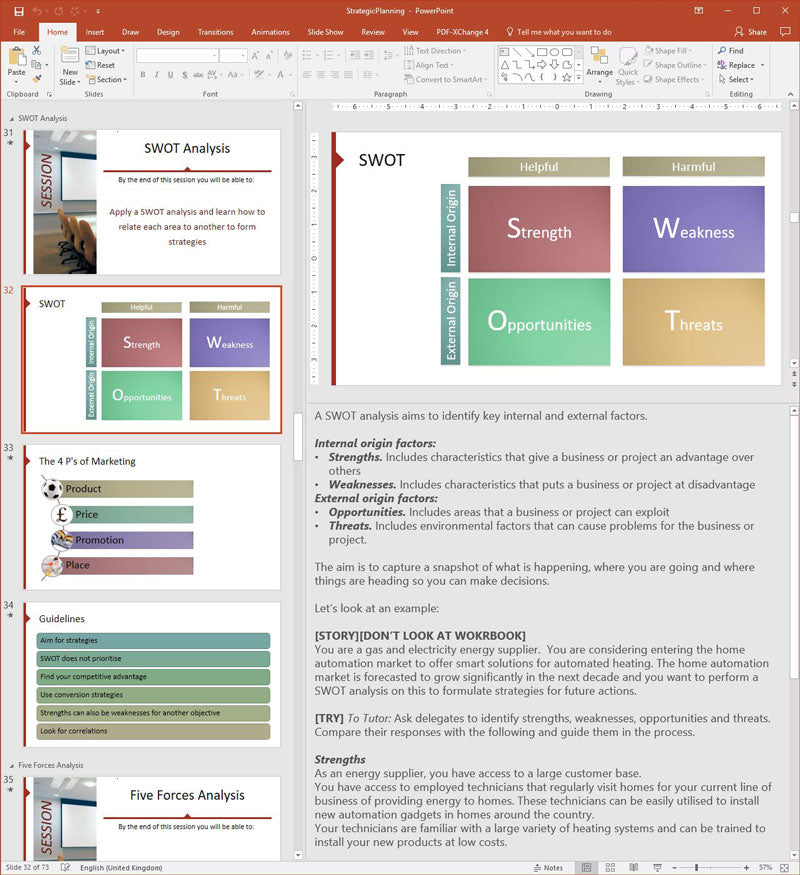
Task: Click the Helpful header on the slide
Action: [539, 167]
